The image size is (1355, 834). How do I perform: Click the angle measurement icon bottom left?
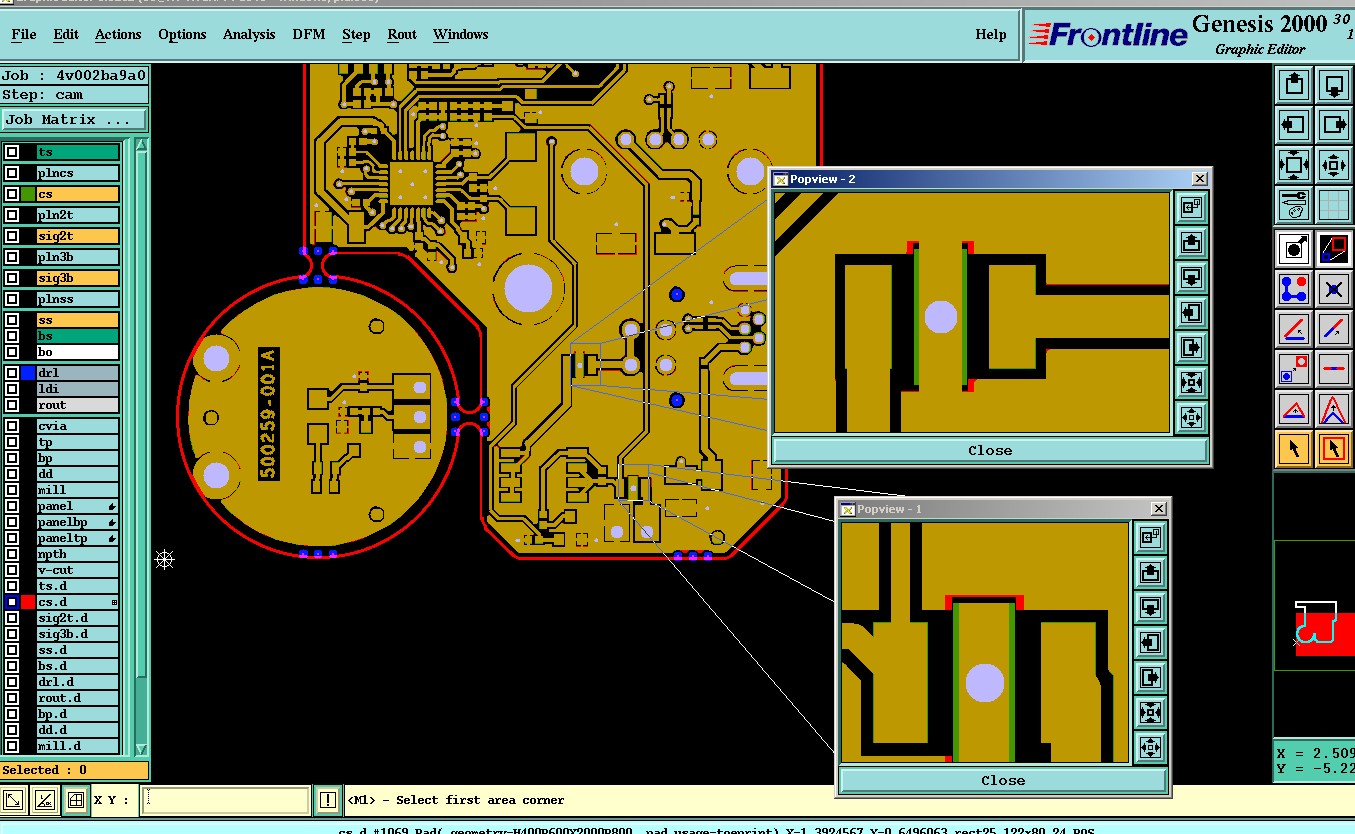tap(44, 800)
